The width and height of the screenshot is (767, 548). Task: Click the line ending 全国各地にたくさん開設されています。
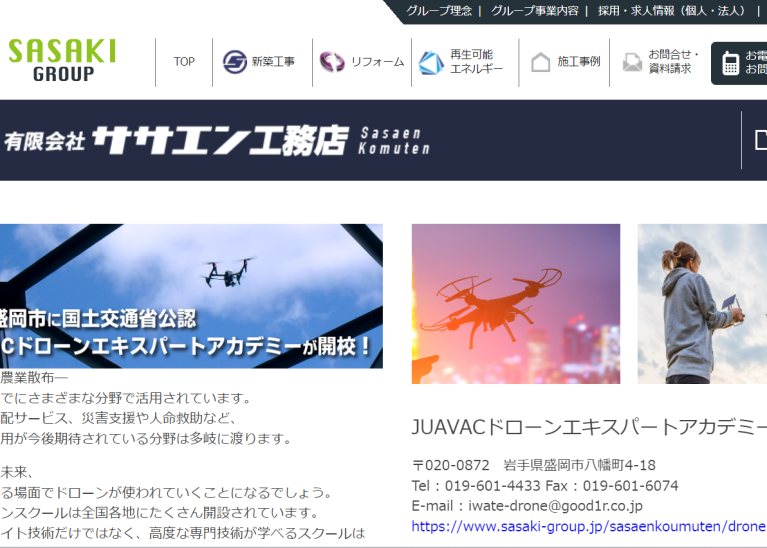tap(159, 513)
